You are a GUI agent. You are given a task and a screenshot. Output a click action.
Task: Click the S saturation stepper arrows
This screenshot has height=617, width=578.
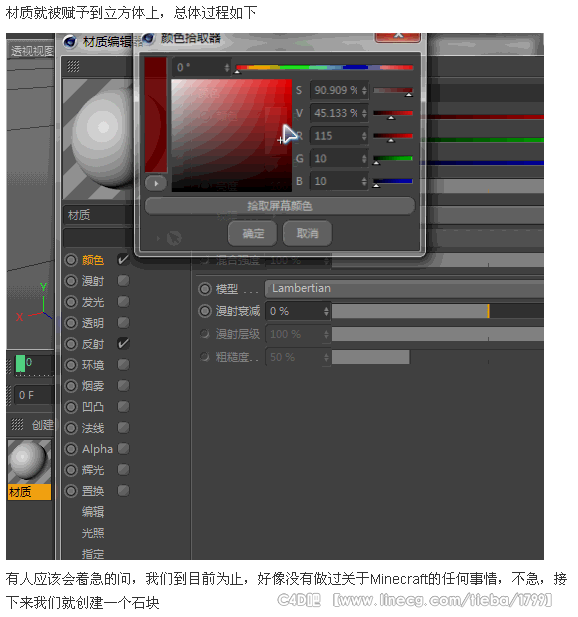tap(364, 91)
